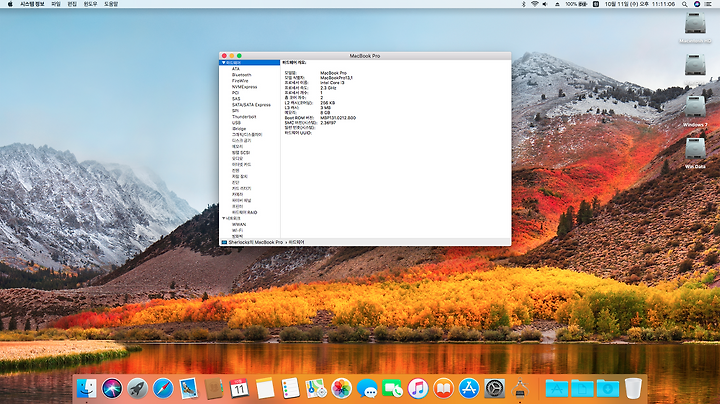Image resolution: width=720 pixels, height=404 pixels.
Task: Open the Reminders app in Dock
Action: (290, 388)
